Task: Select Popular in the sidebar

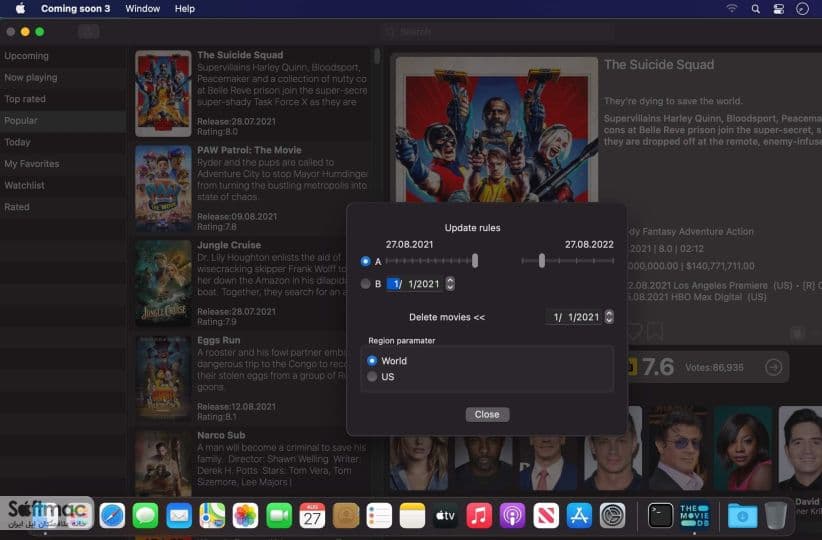Action: pyautogui.click(x=63, y=121)
